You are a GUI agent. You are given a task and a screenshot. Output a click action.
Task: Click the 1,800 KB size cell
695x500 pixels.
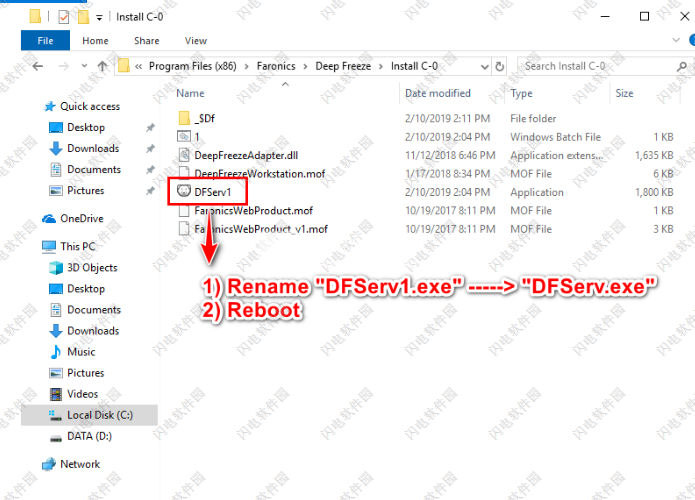click(654, 192)
